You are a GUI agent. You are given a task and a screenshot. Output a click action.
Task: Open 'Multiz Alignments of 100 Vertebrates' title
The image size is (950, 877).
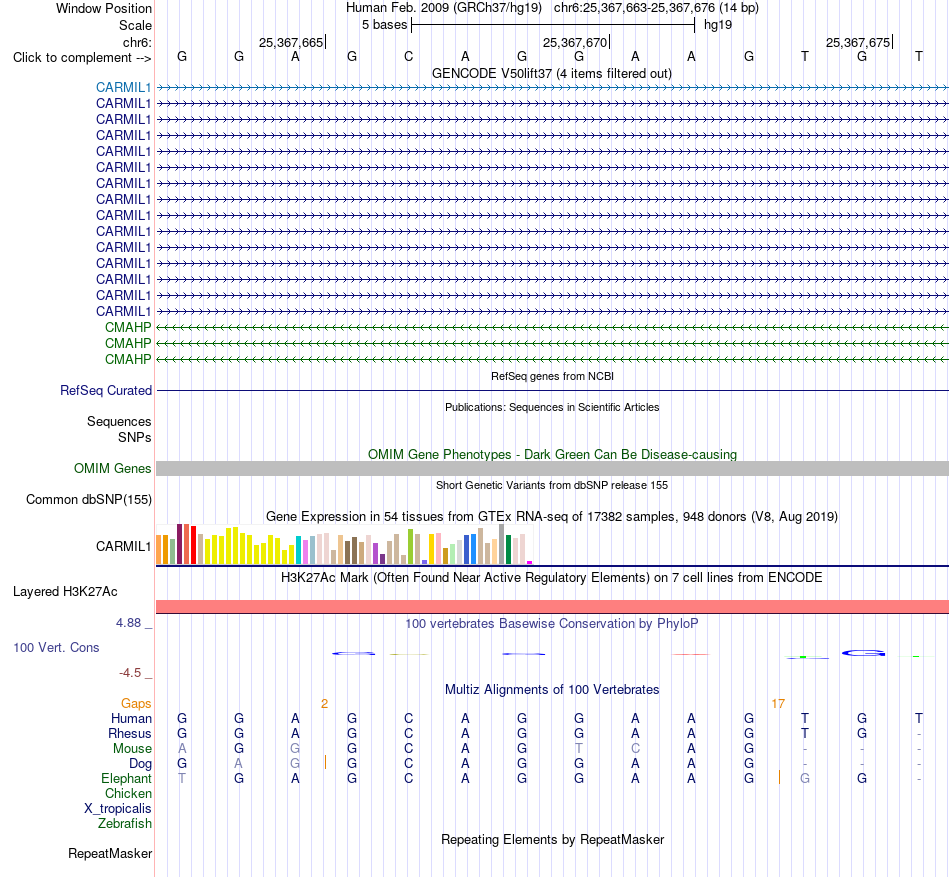click(x=552, y=689)
